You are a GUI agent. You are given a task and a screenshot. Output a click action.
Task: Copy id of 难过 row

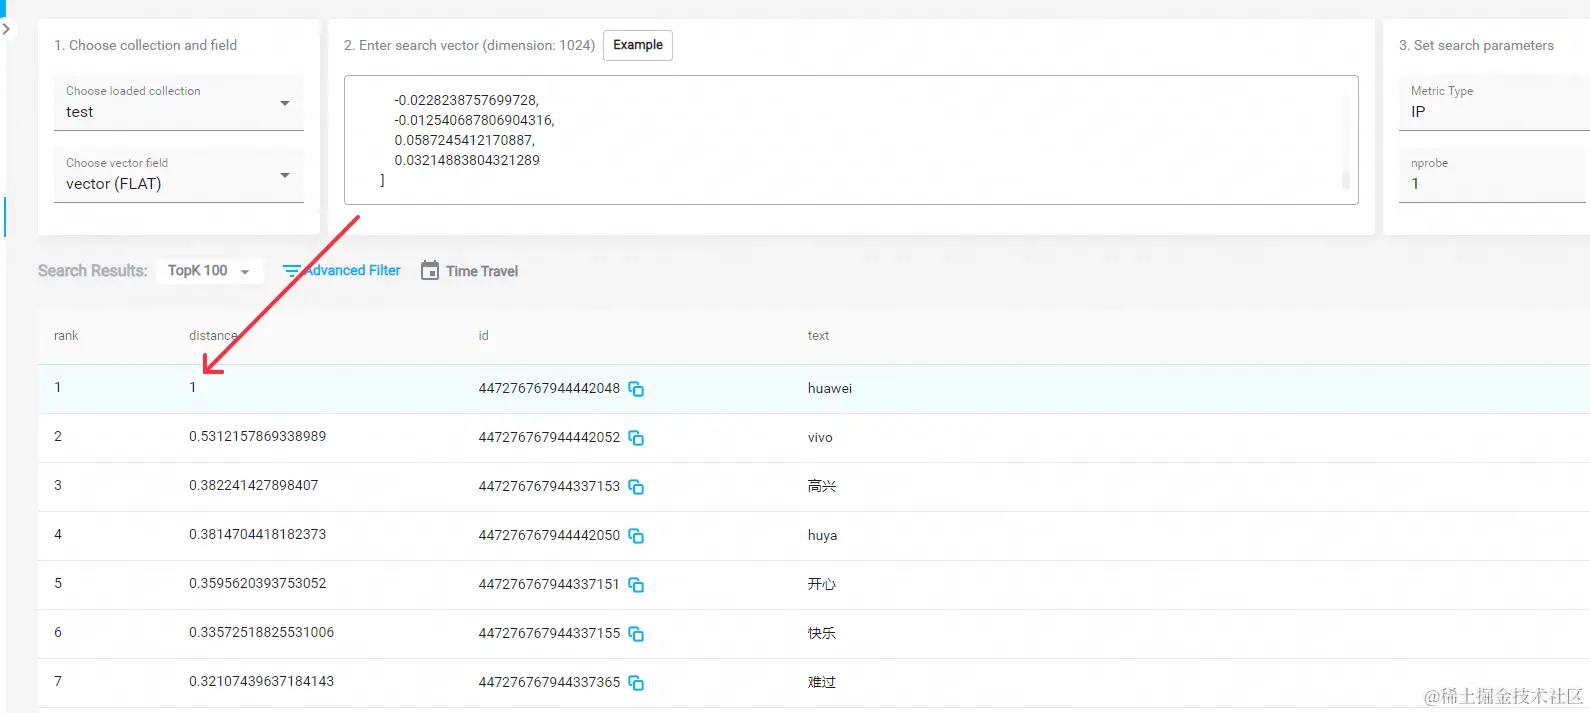(636, 683)
